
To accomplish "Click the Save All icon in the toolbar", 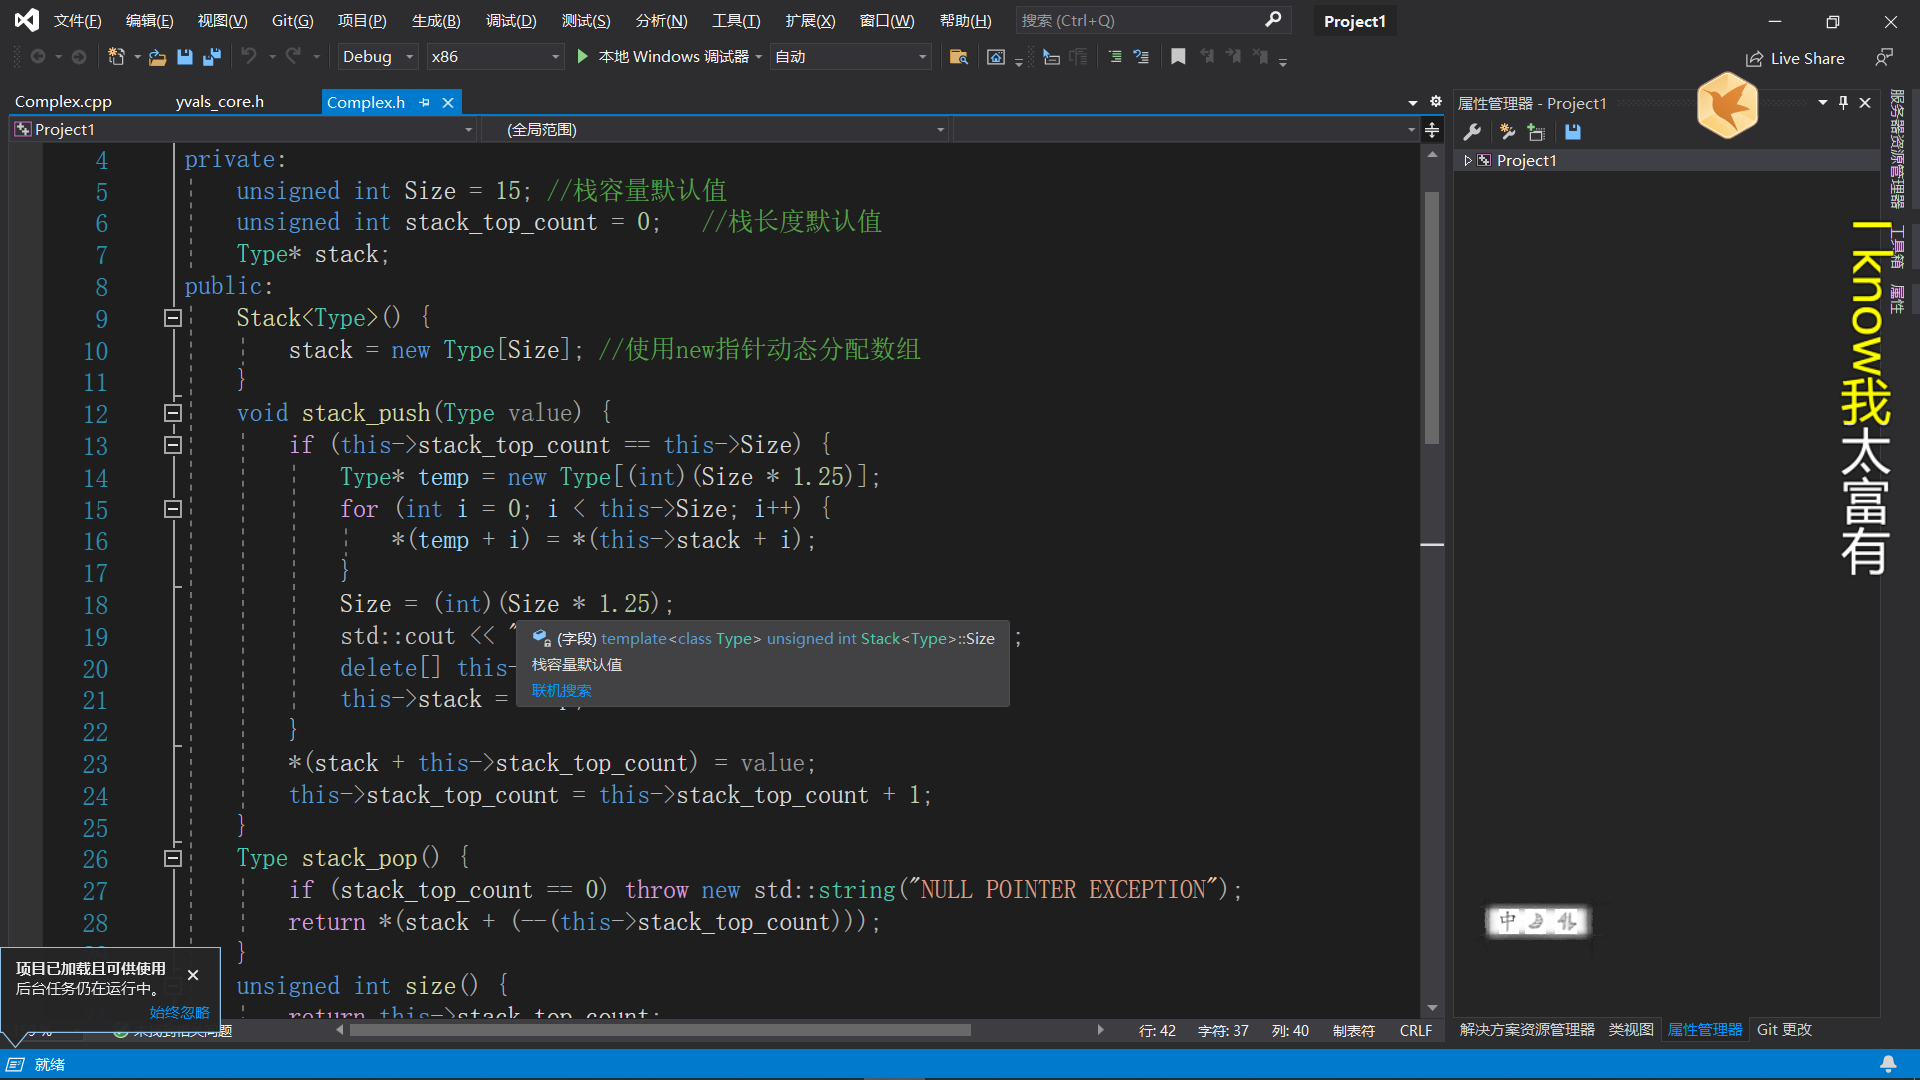I will (x=212, y=57).
